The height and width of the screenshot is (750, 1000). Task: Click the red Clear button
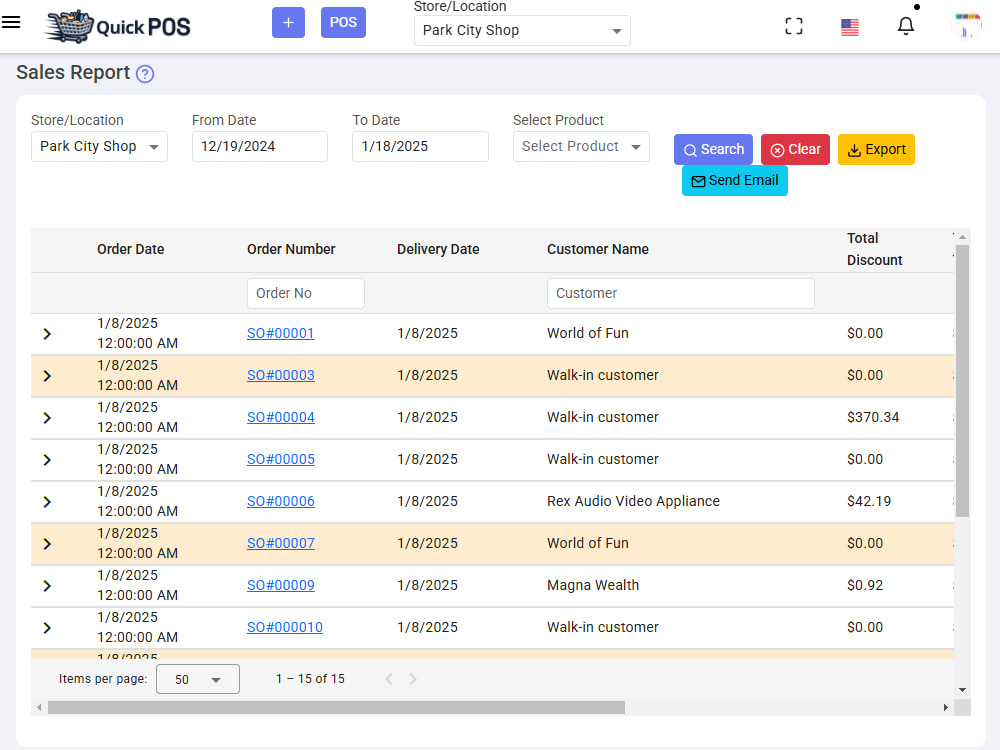[795, 149]
